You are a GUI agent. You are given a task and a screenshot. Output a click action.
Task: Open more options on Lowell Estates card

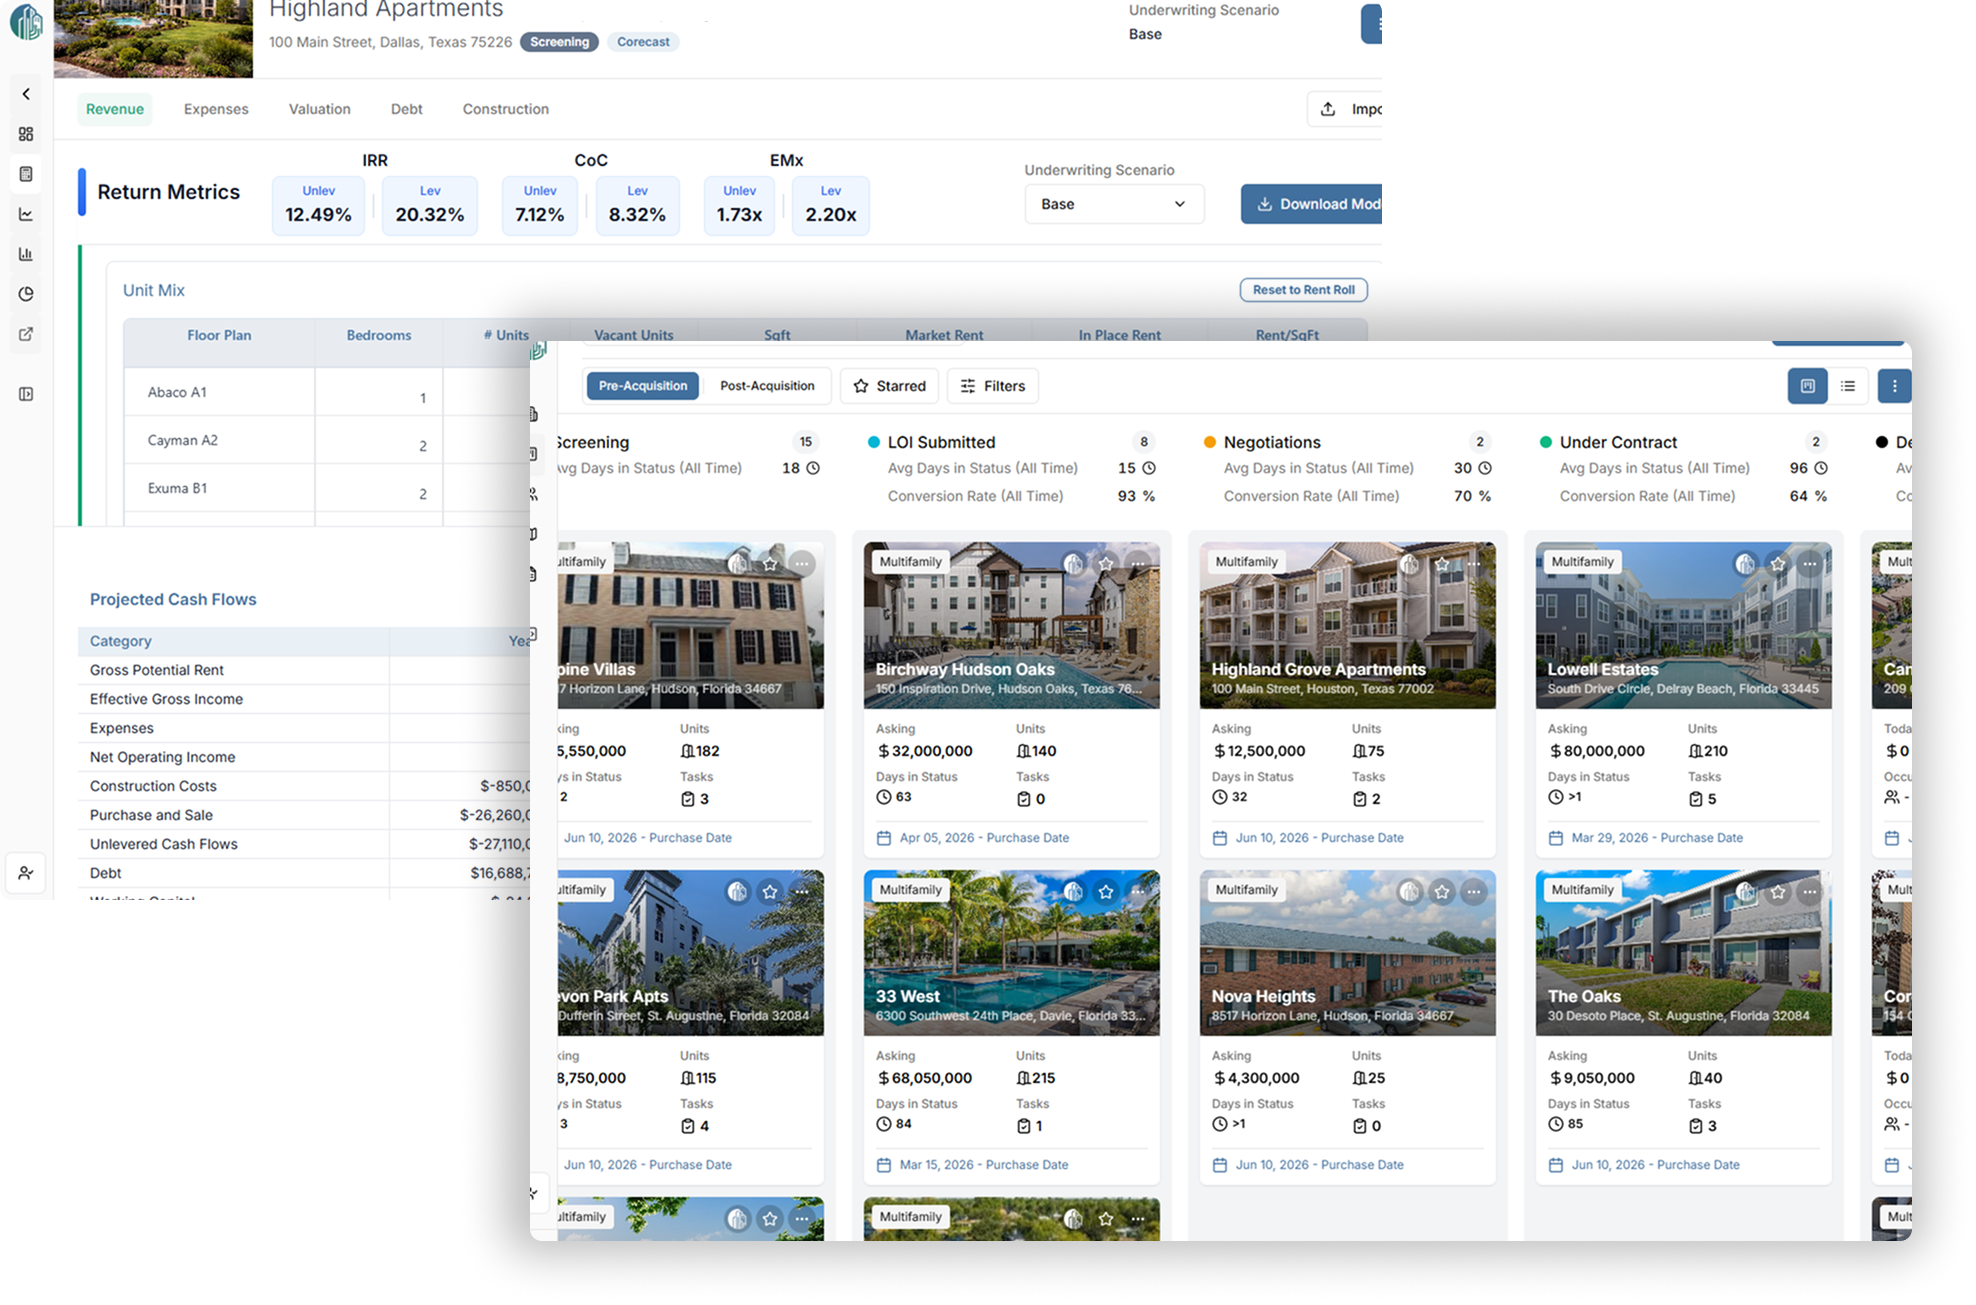pyautogui.click(x=1810, y=564)
